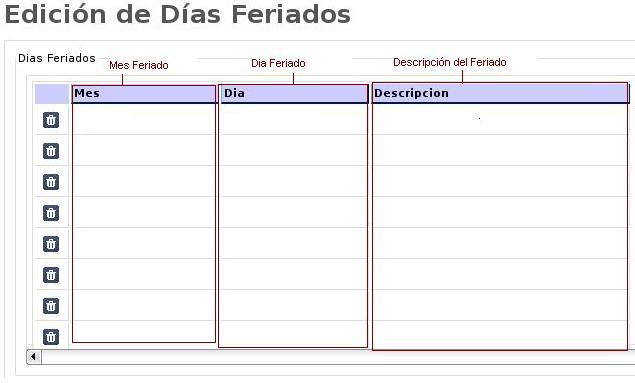This screenshot has width=635, height=383.
Task: Click the fourth row delete icon
Action: (51, 213)
